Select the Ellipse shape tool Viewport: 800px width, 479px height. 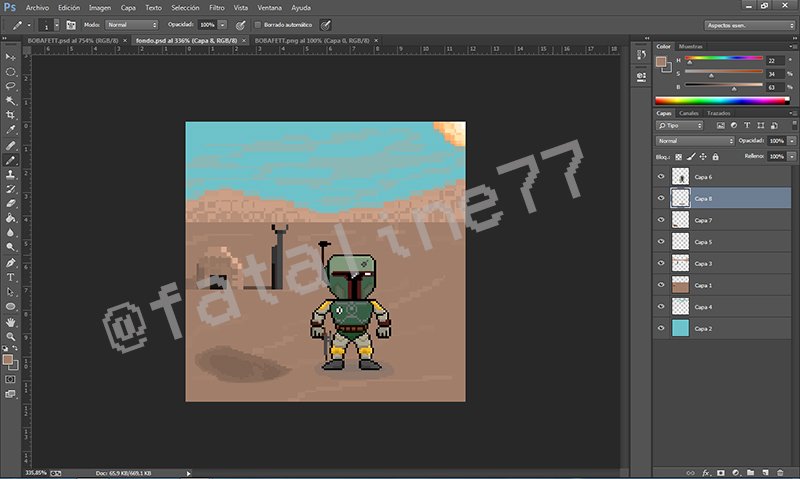pos(10,307)
